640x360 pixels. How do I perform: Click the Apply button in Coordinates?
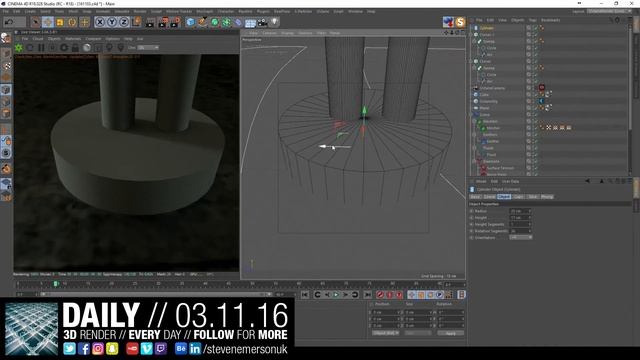click(x=451, y=333)
